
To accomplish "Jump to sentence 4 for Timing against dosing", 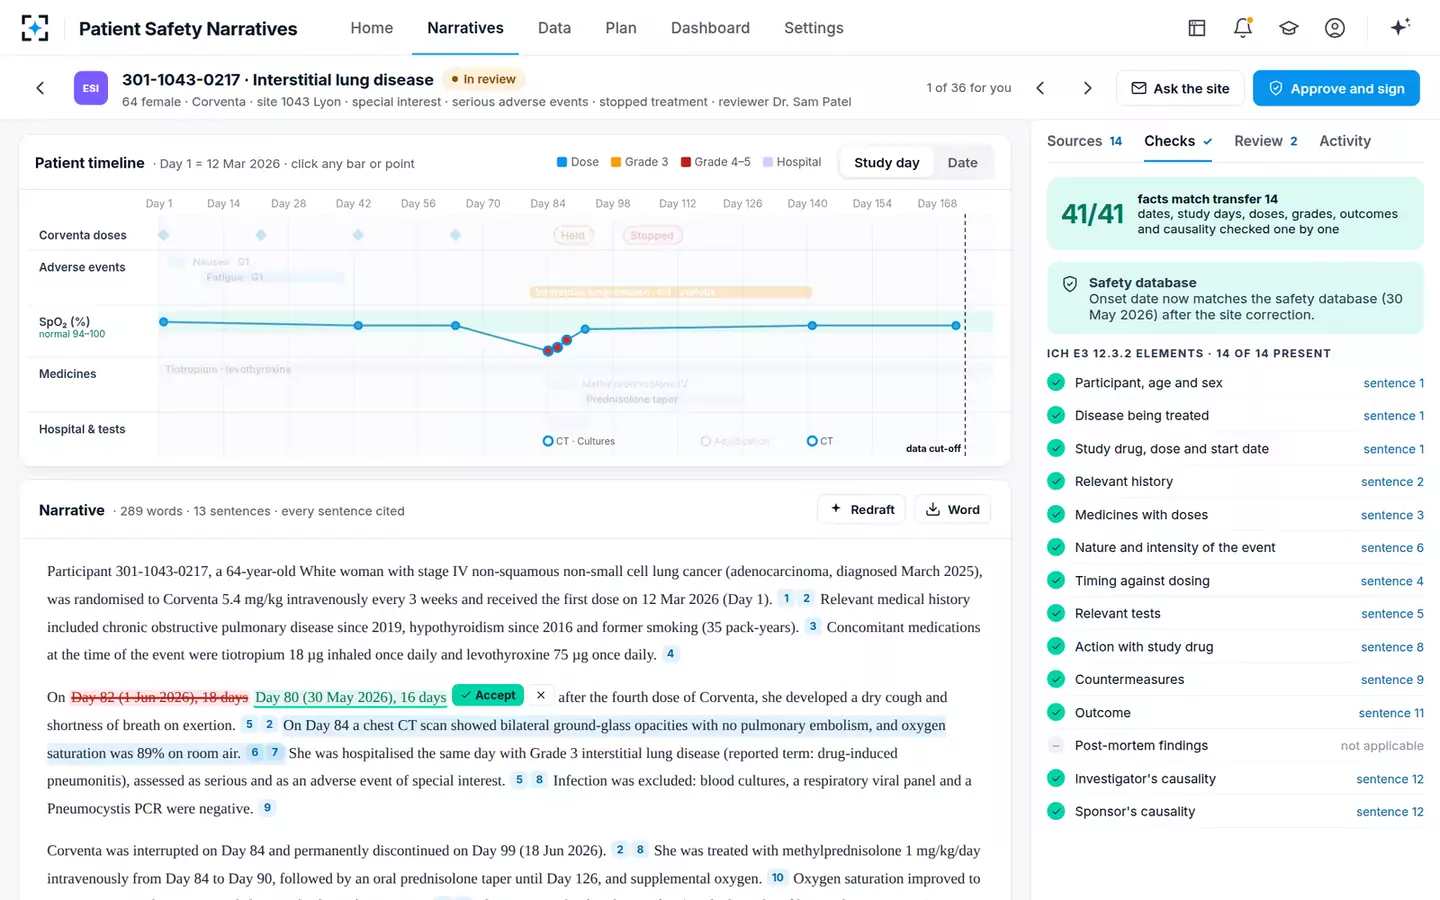I will pyautogui.click(x=1392, y=581).
